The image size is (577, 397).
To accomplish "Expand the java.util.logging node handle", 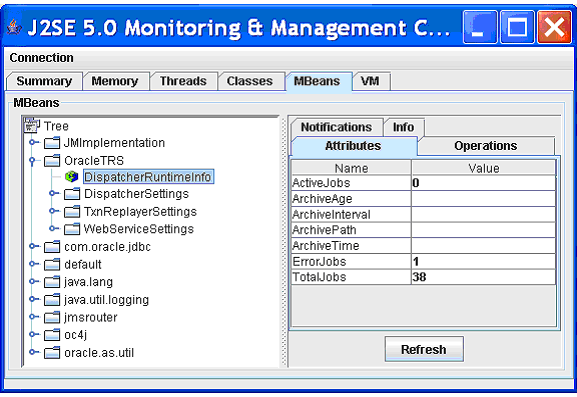I will (34, 299).
